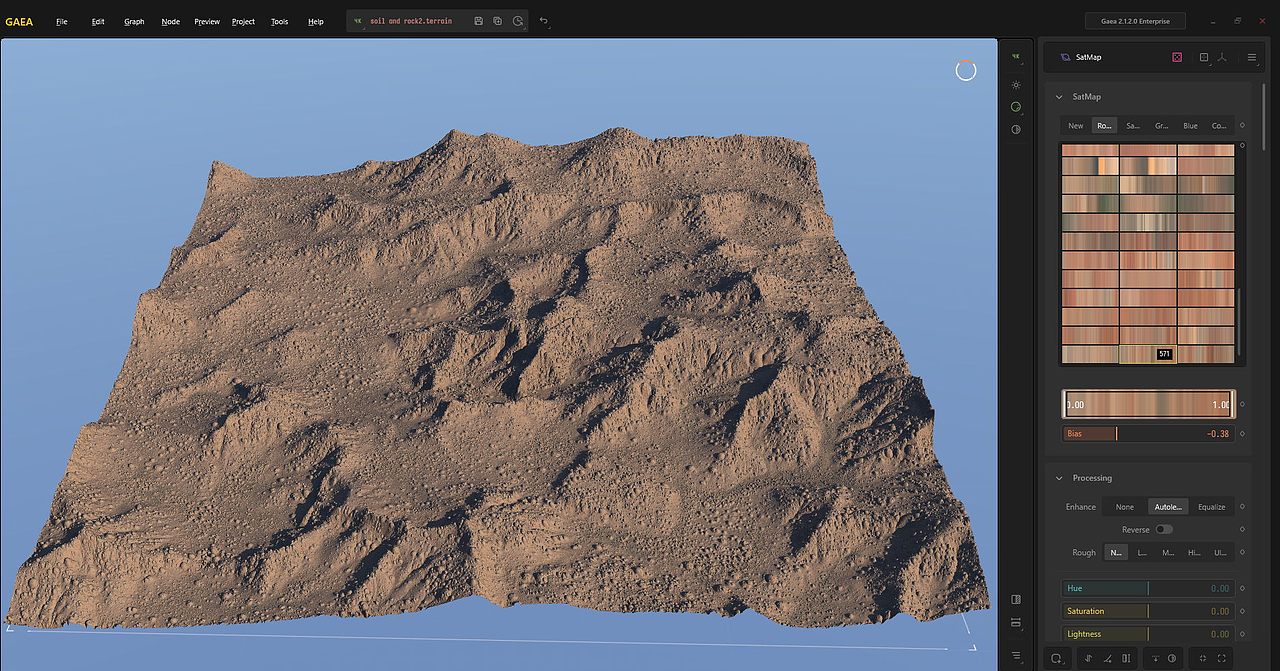Click the viewport width layout icon in sidebar
This screenshot has height=671, width=1280.
pos(1016,622)
